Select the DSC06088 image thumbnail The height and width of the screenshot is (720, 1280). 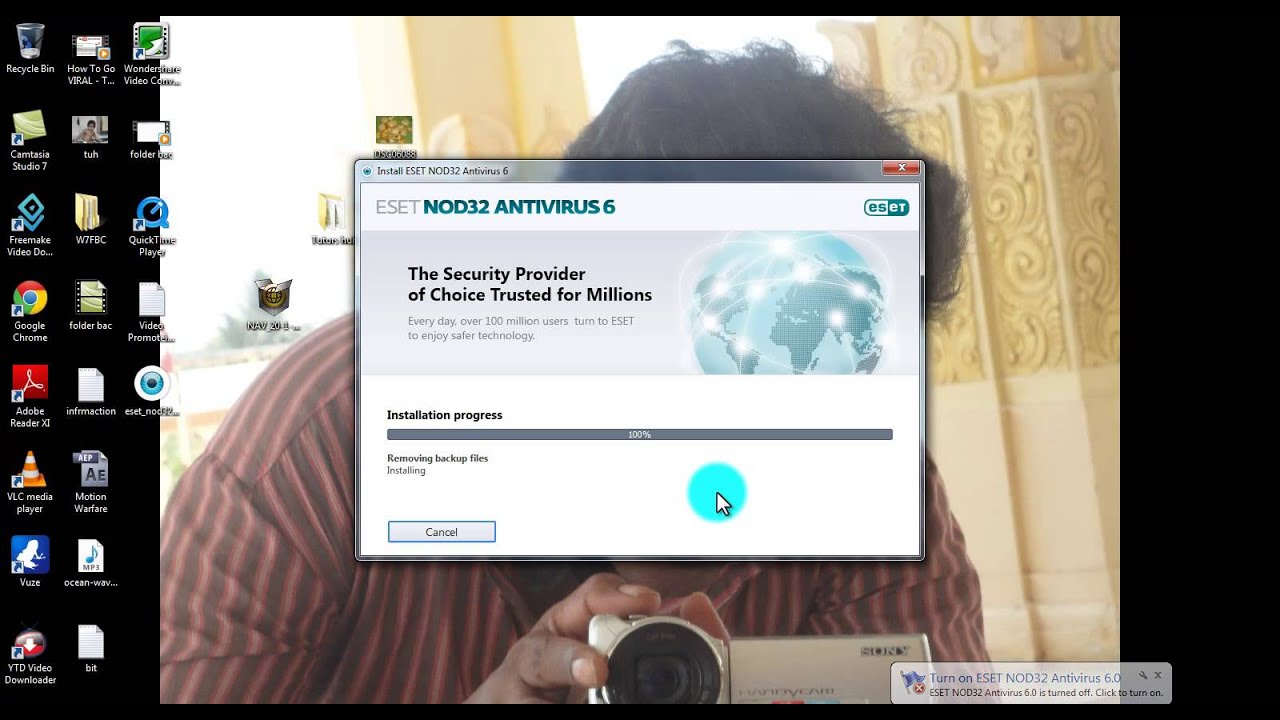pyautogui.click(x=394, y=137)
